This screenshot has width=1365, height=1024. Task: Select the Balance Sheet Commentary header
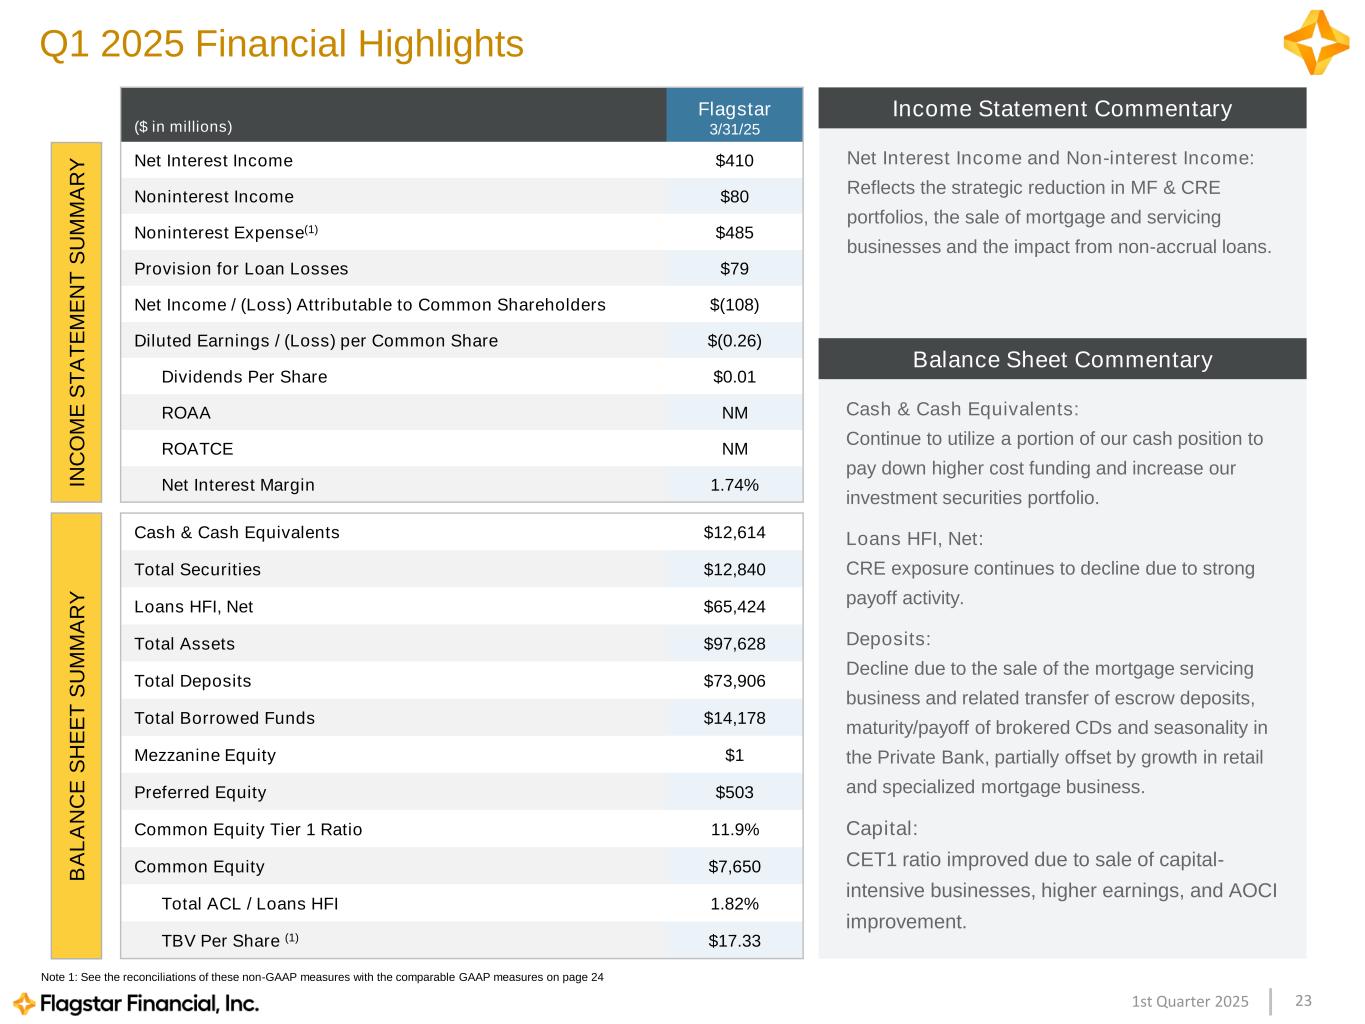(1062, 359)
